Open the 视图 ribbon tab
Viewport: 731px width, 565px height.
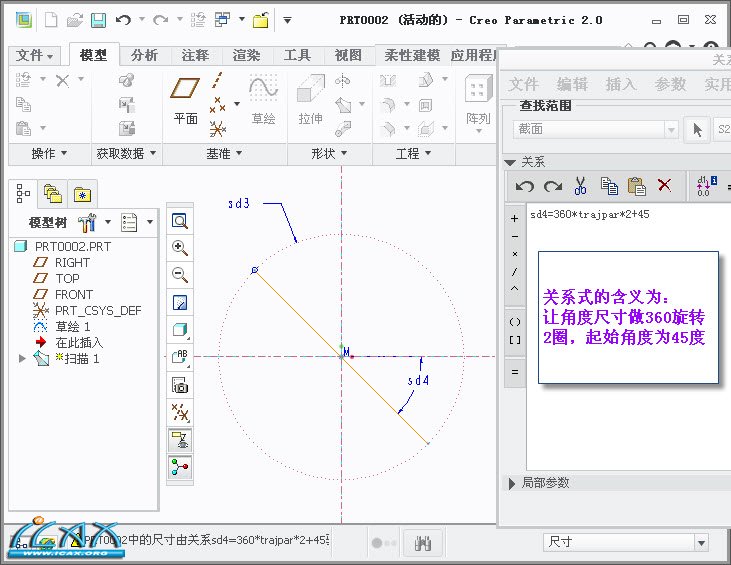tap(348, 55)
